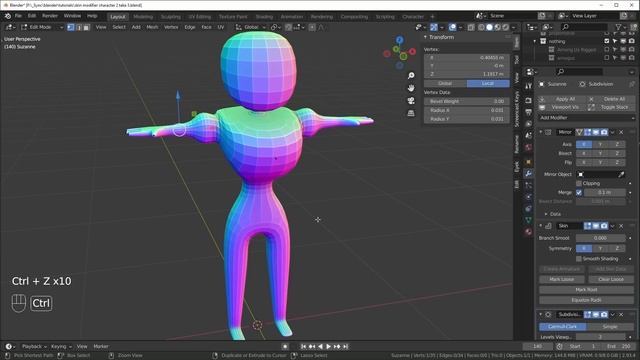Open the File menu
Viewport: 640px width, 360px height.
coord(18,16)
